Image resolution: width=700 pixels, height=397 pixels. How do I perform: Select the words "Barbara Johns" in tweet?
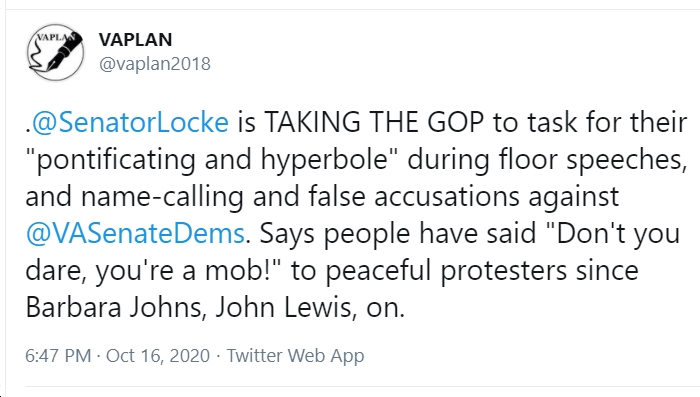(x=114, y=308)
